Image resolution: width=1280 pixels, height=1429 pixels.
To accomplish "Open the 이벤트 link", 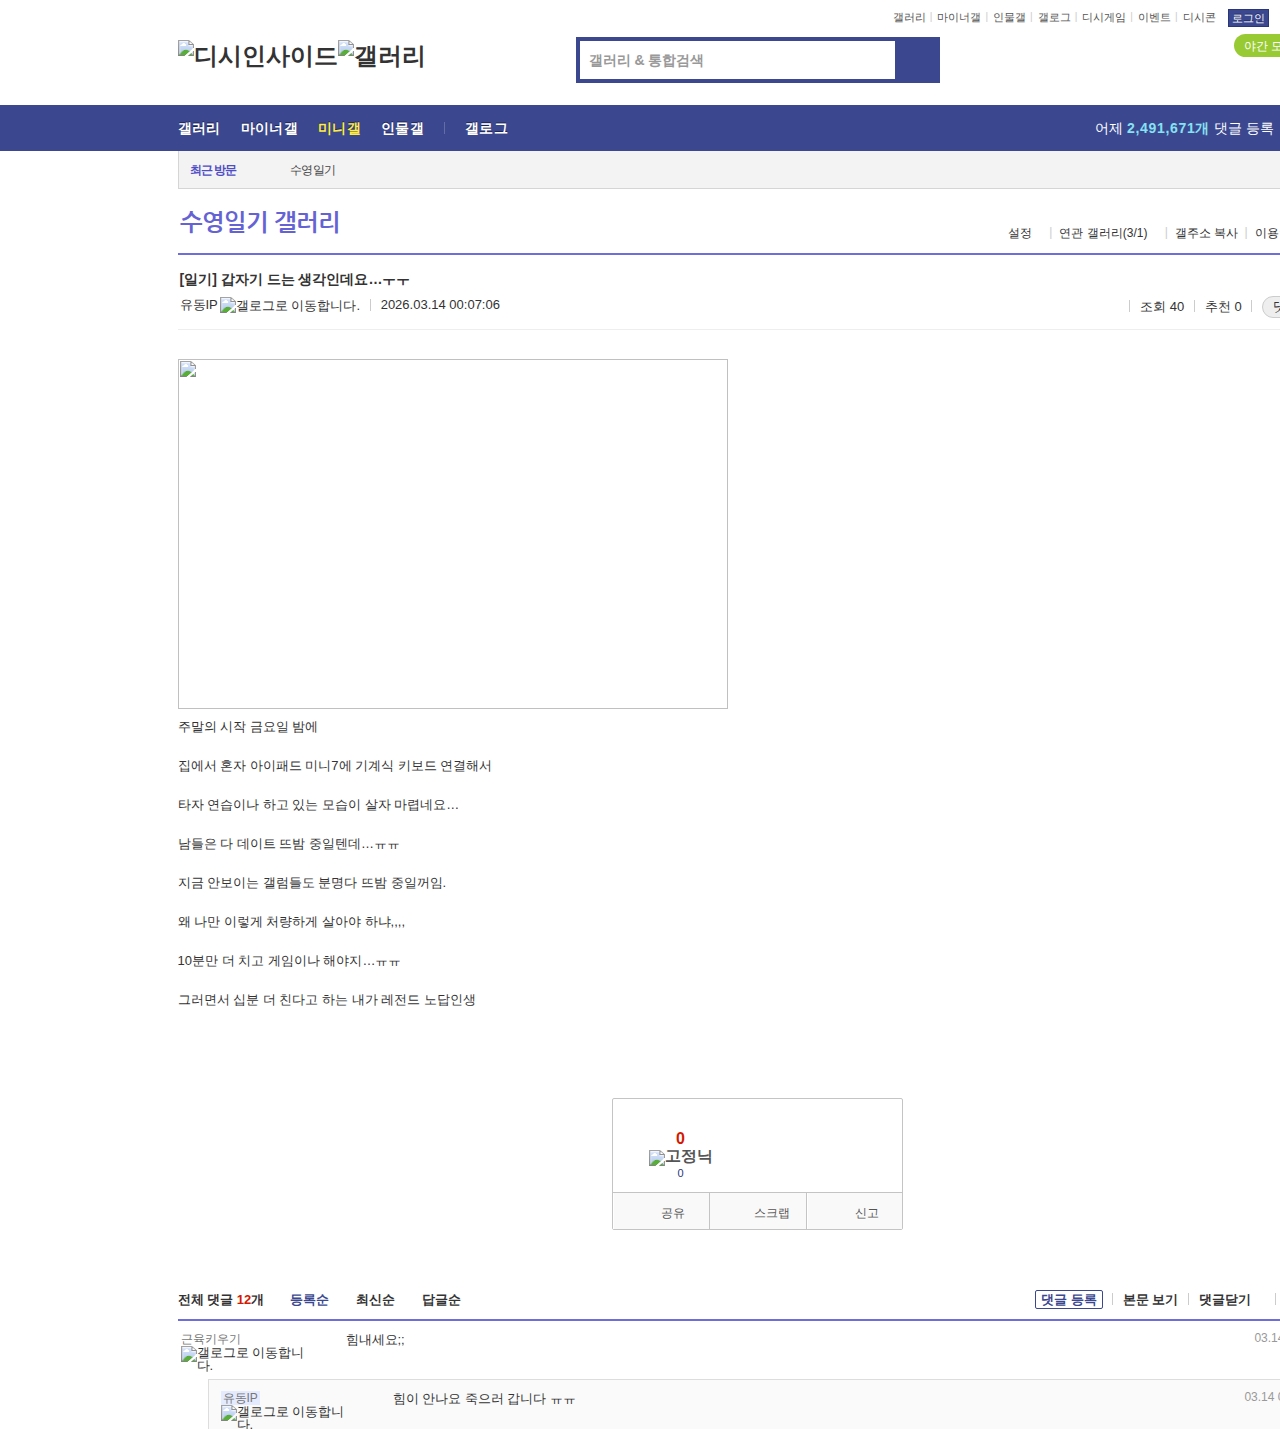I will (x=1154, y=18).
